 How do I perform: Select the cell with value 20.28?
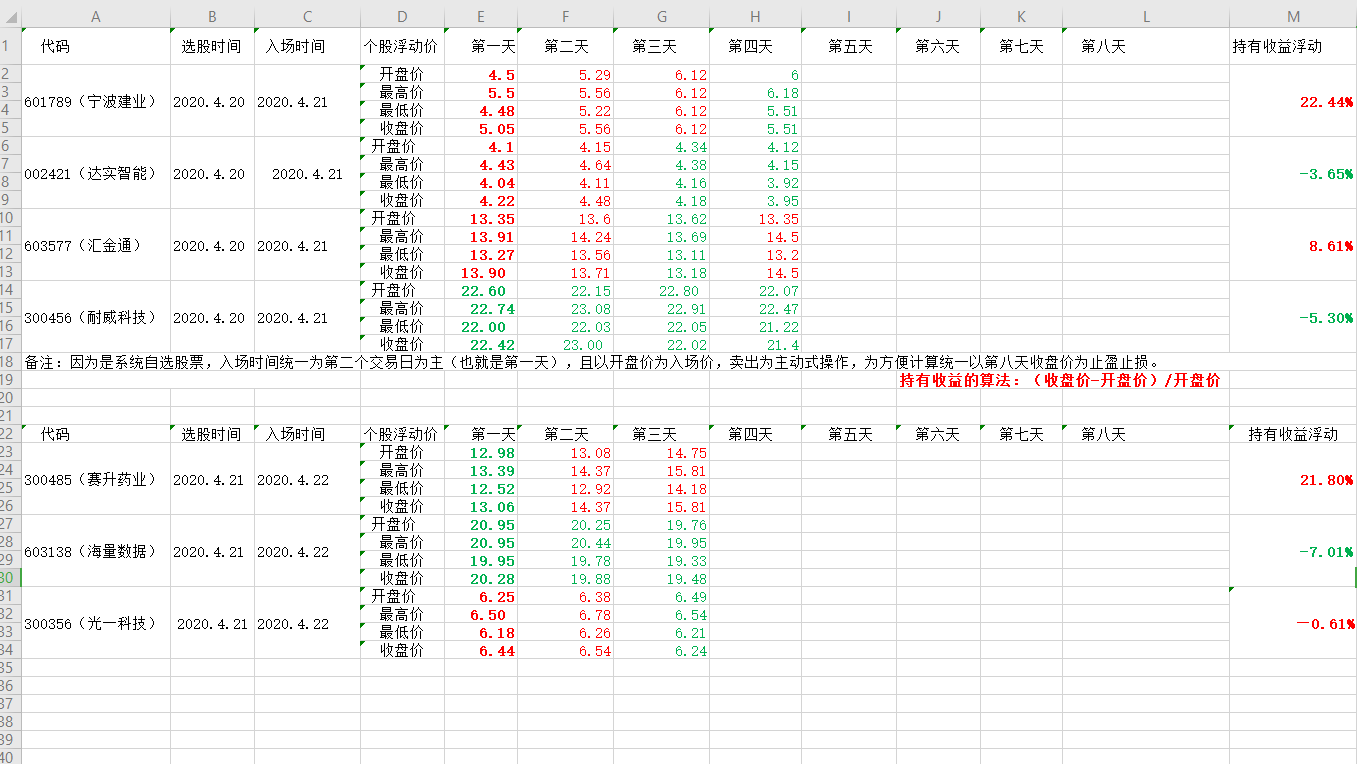pyautogui.click(x=481, y=579)
